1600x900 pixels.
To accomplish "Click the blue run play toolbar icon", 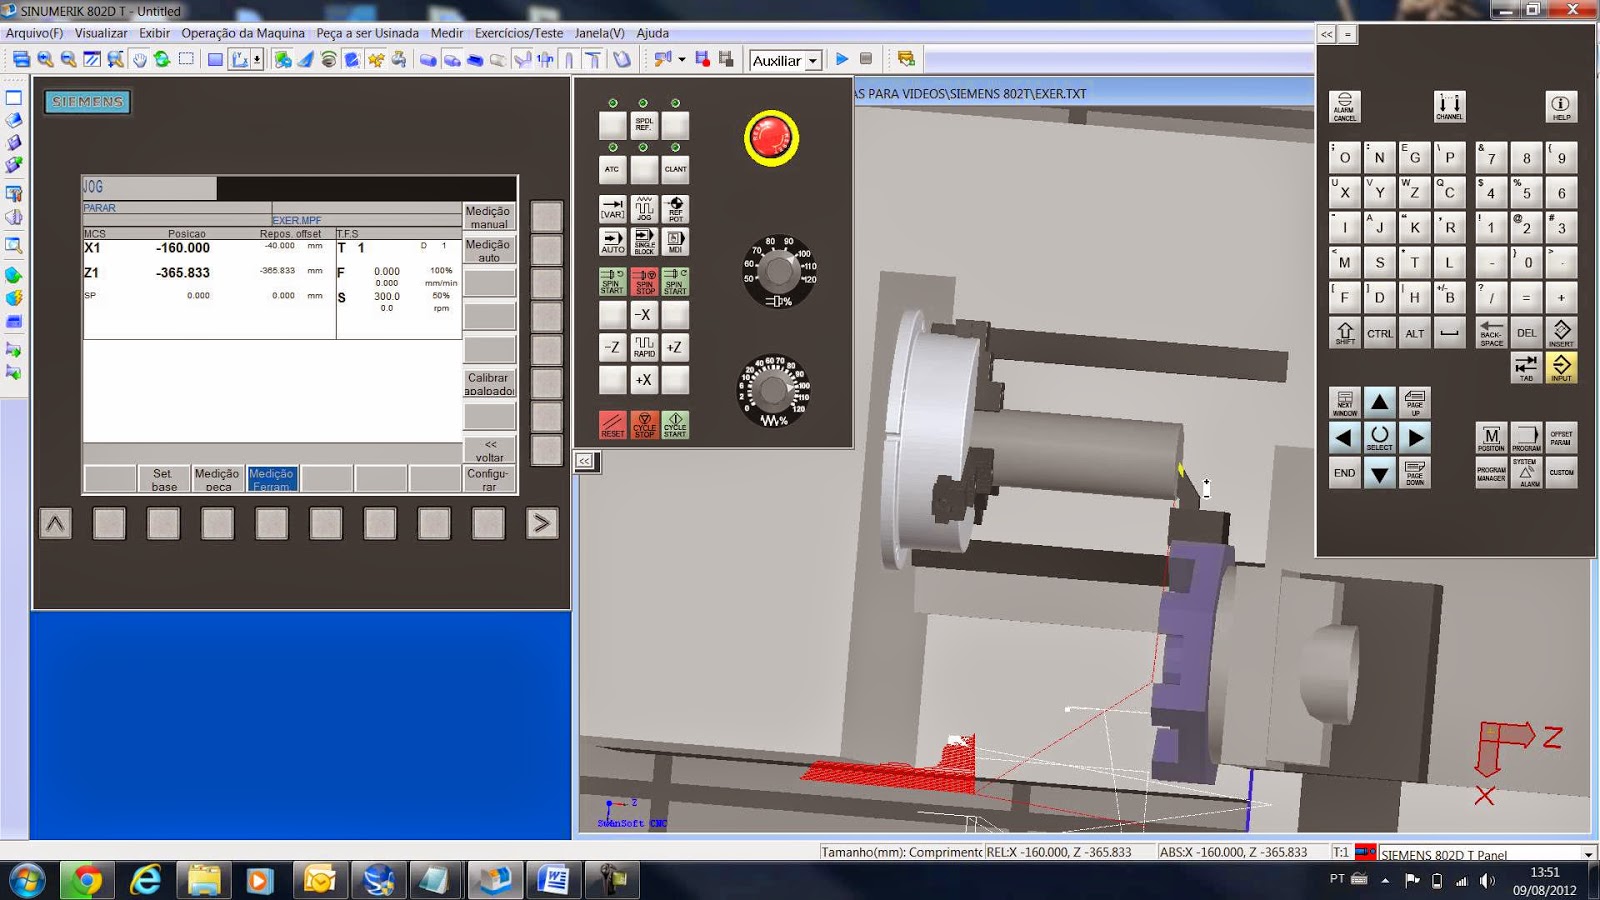I will [842, 60].
